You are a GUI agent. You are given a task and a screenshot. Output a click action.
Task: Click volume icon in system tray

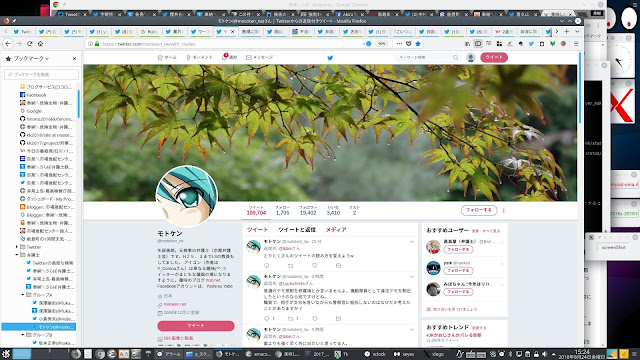coord(544,354)
